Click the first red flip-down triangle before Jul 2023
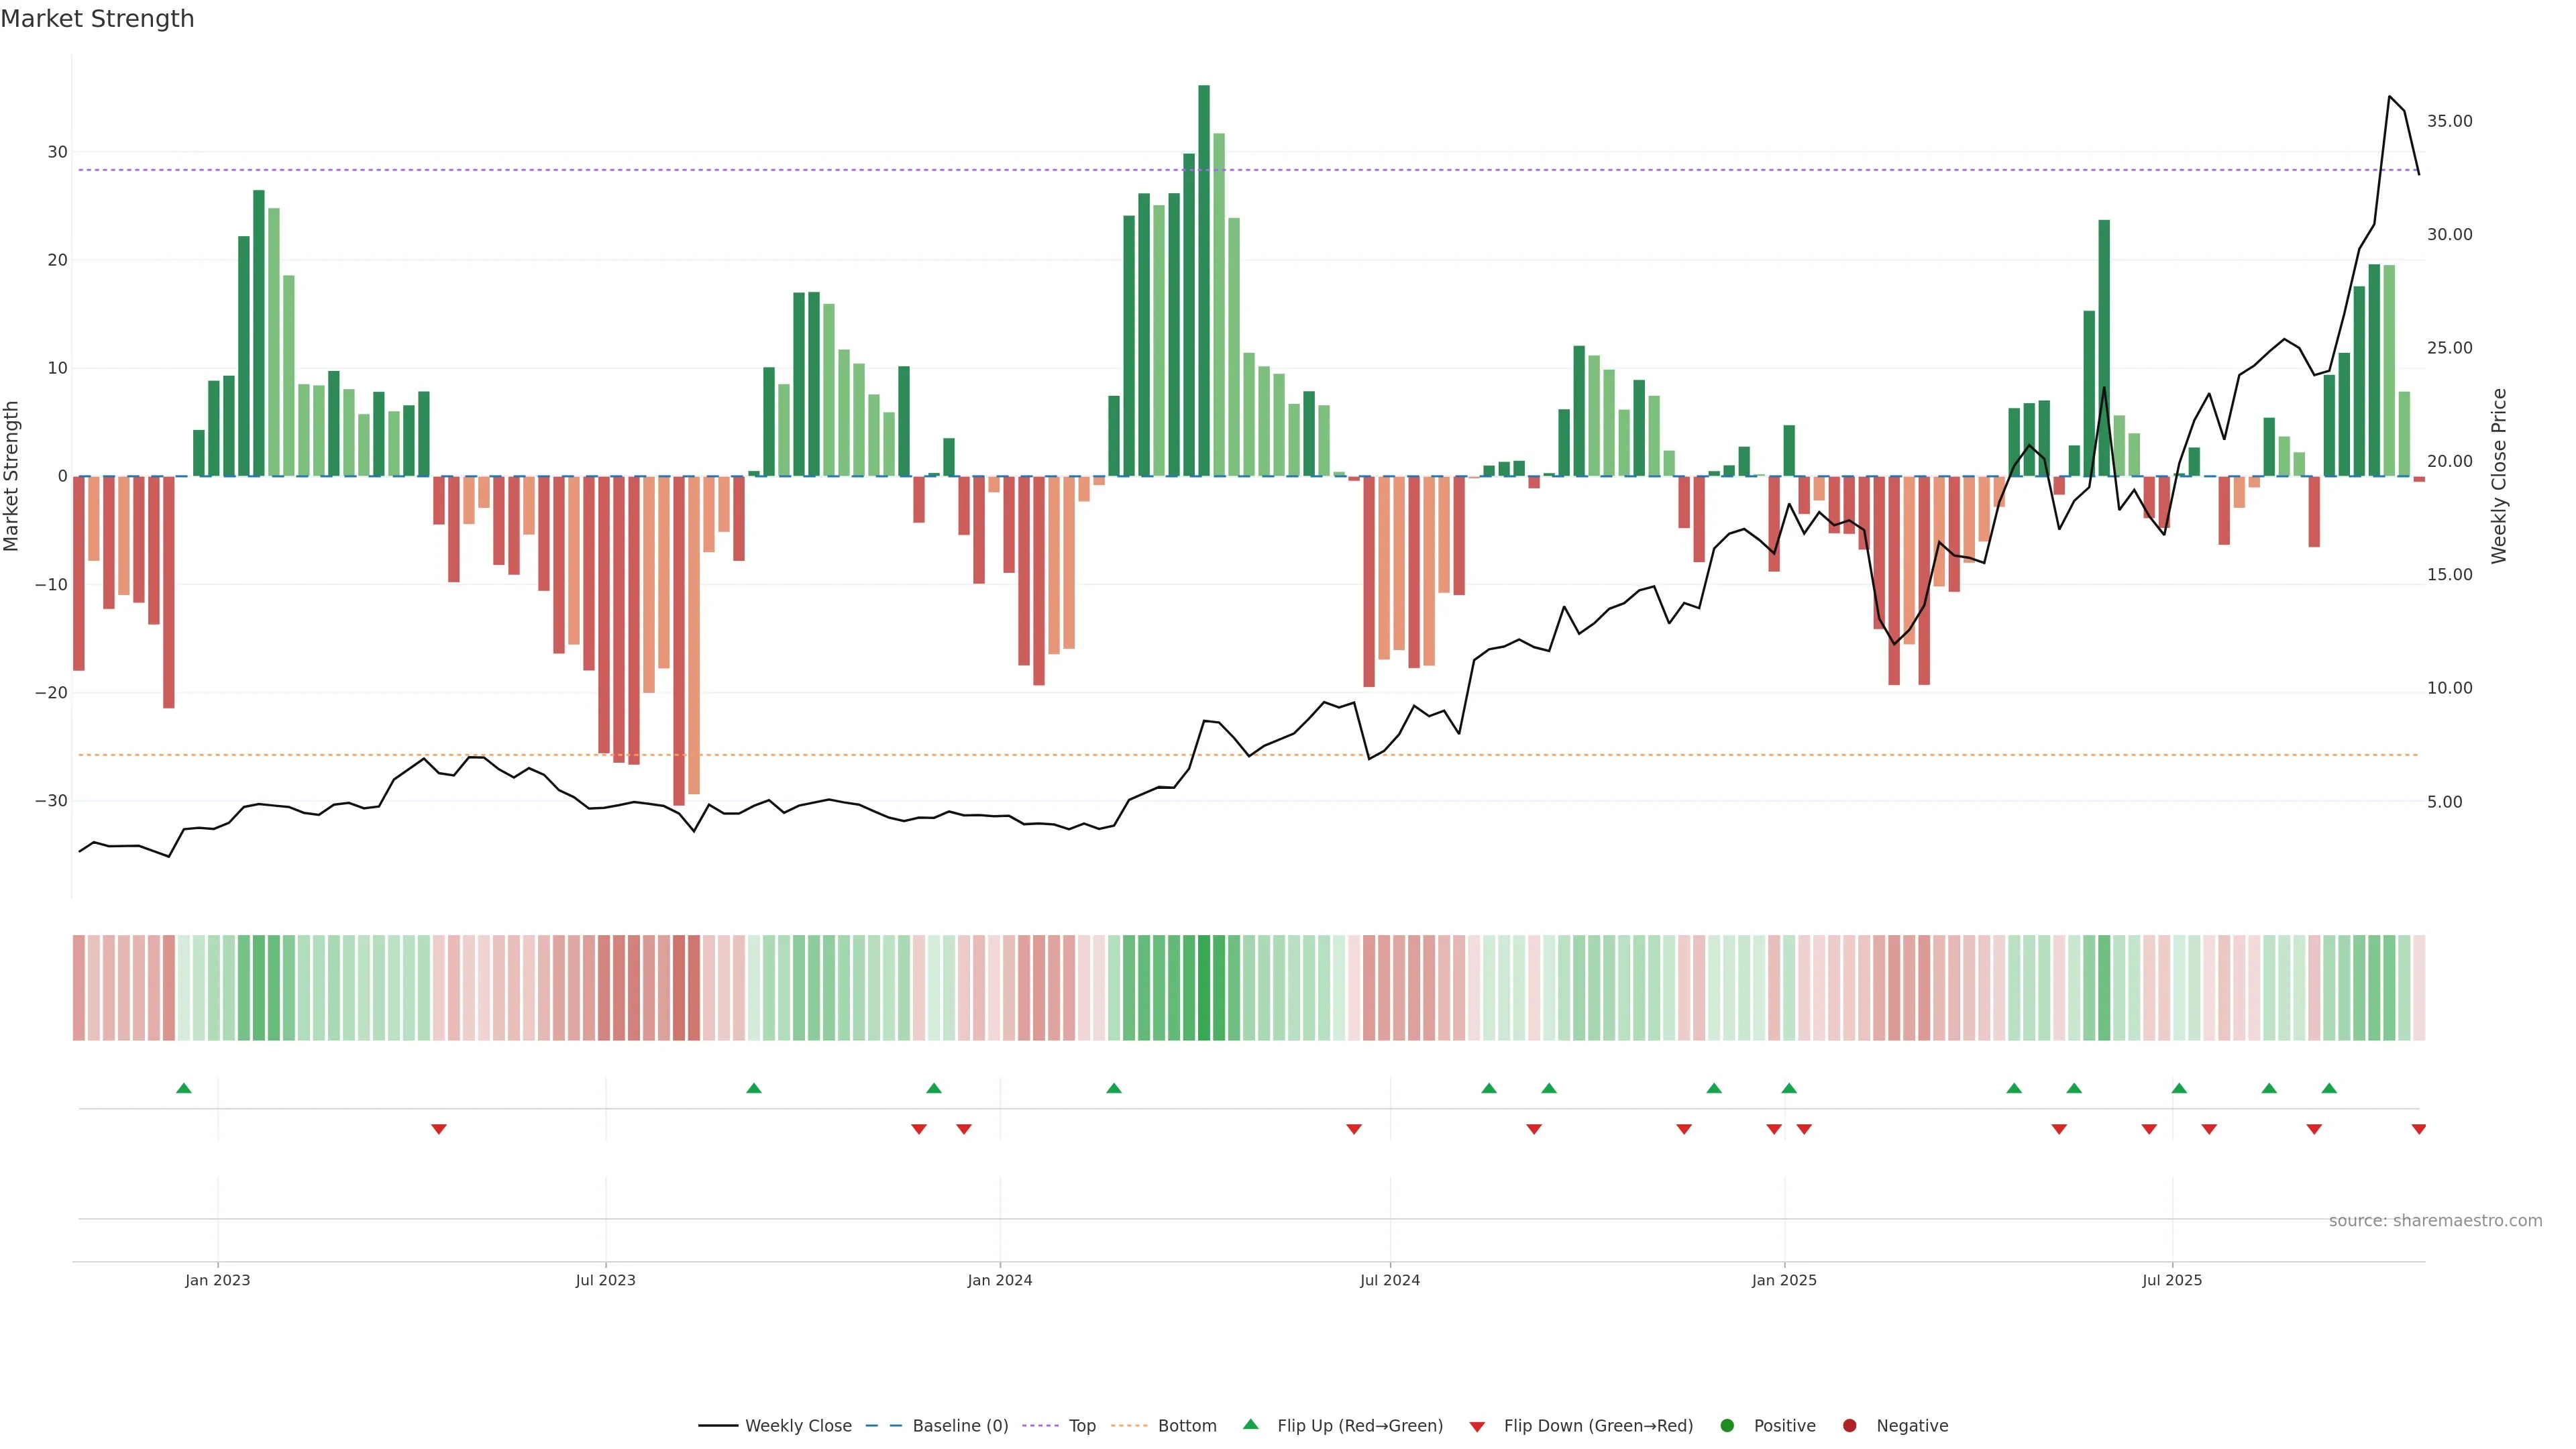The height and width of the screenshot is (1449, 2576). tap(439, 1129)
